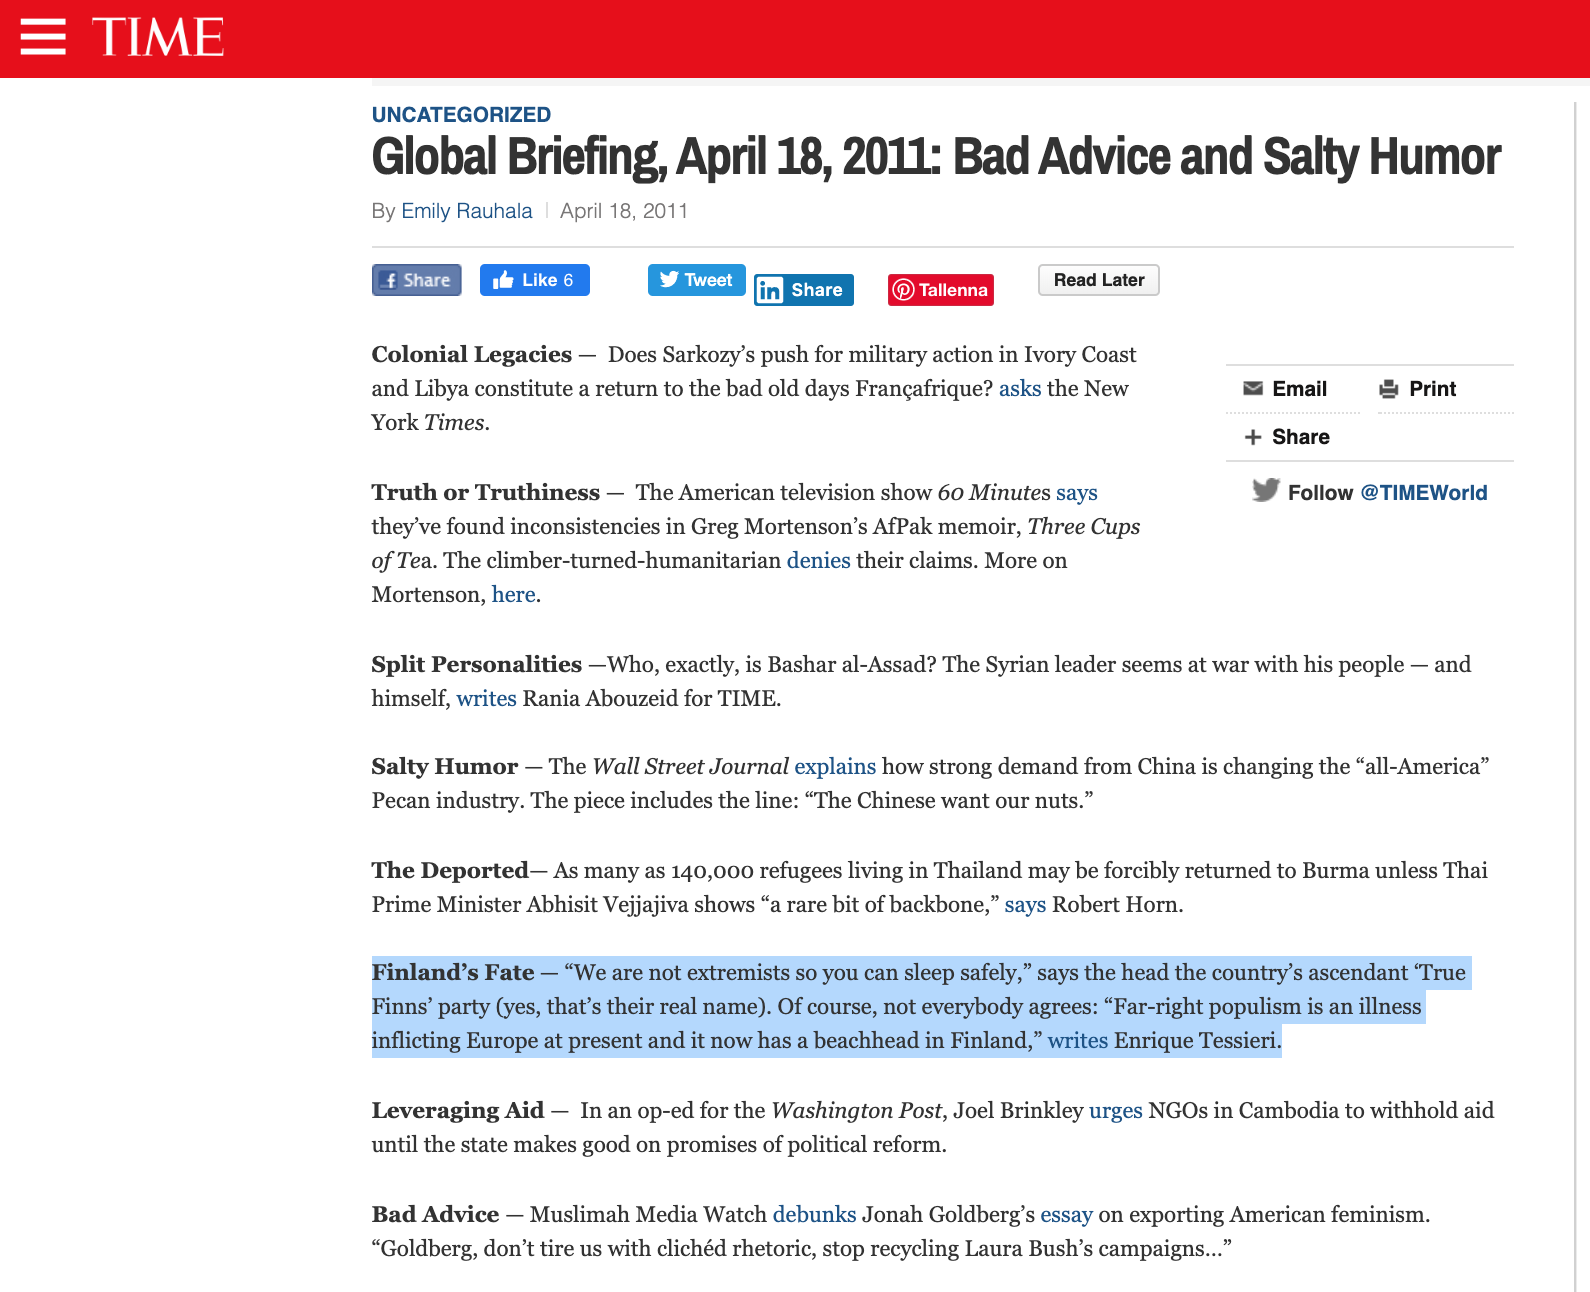Open the 'debunks' Muslimah Media Watch link
Image resolution: width=1590 pixels, height=1292 pixels.
coord(814,1214)
